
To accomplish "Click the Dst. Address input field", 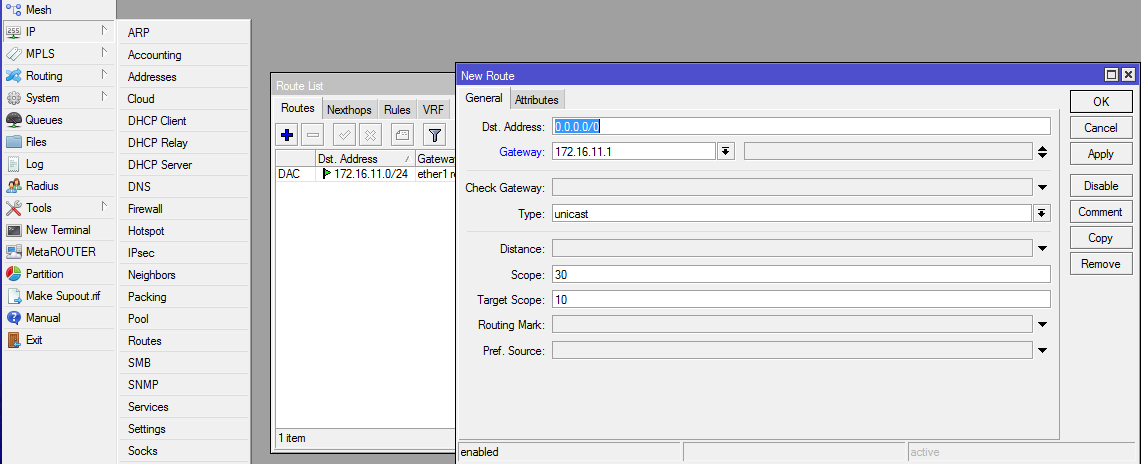I will point(801,126).
